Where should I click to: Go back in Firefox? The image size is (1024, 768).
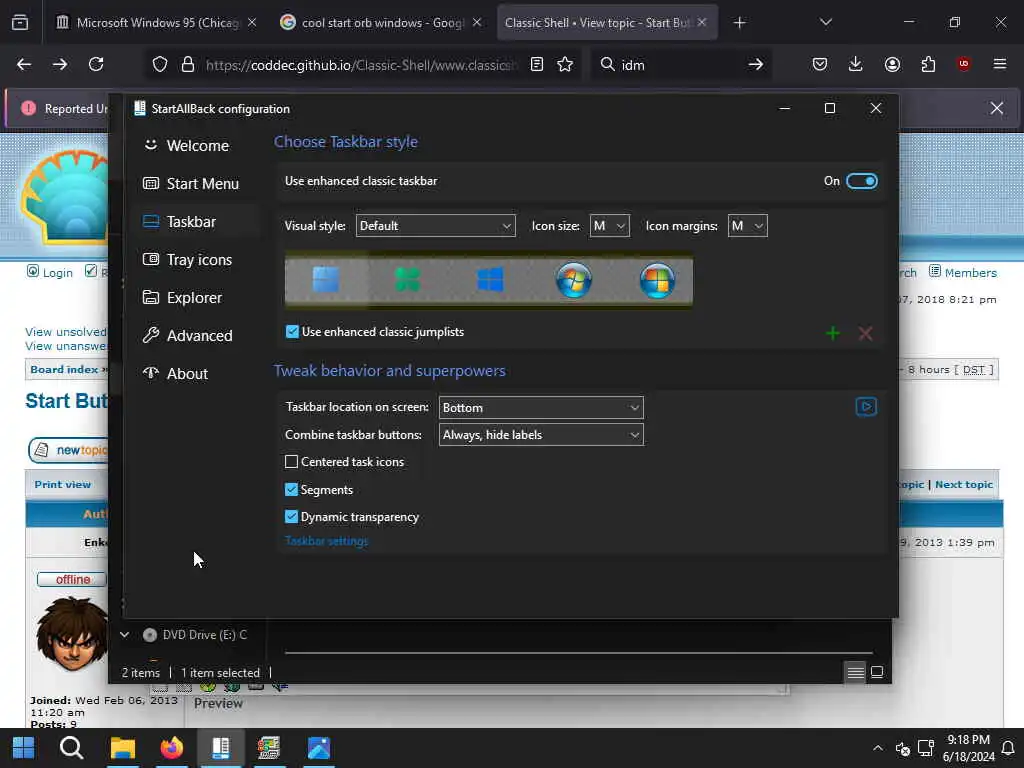point(24,64)
